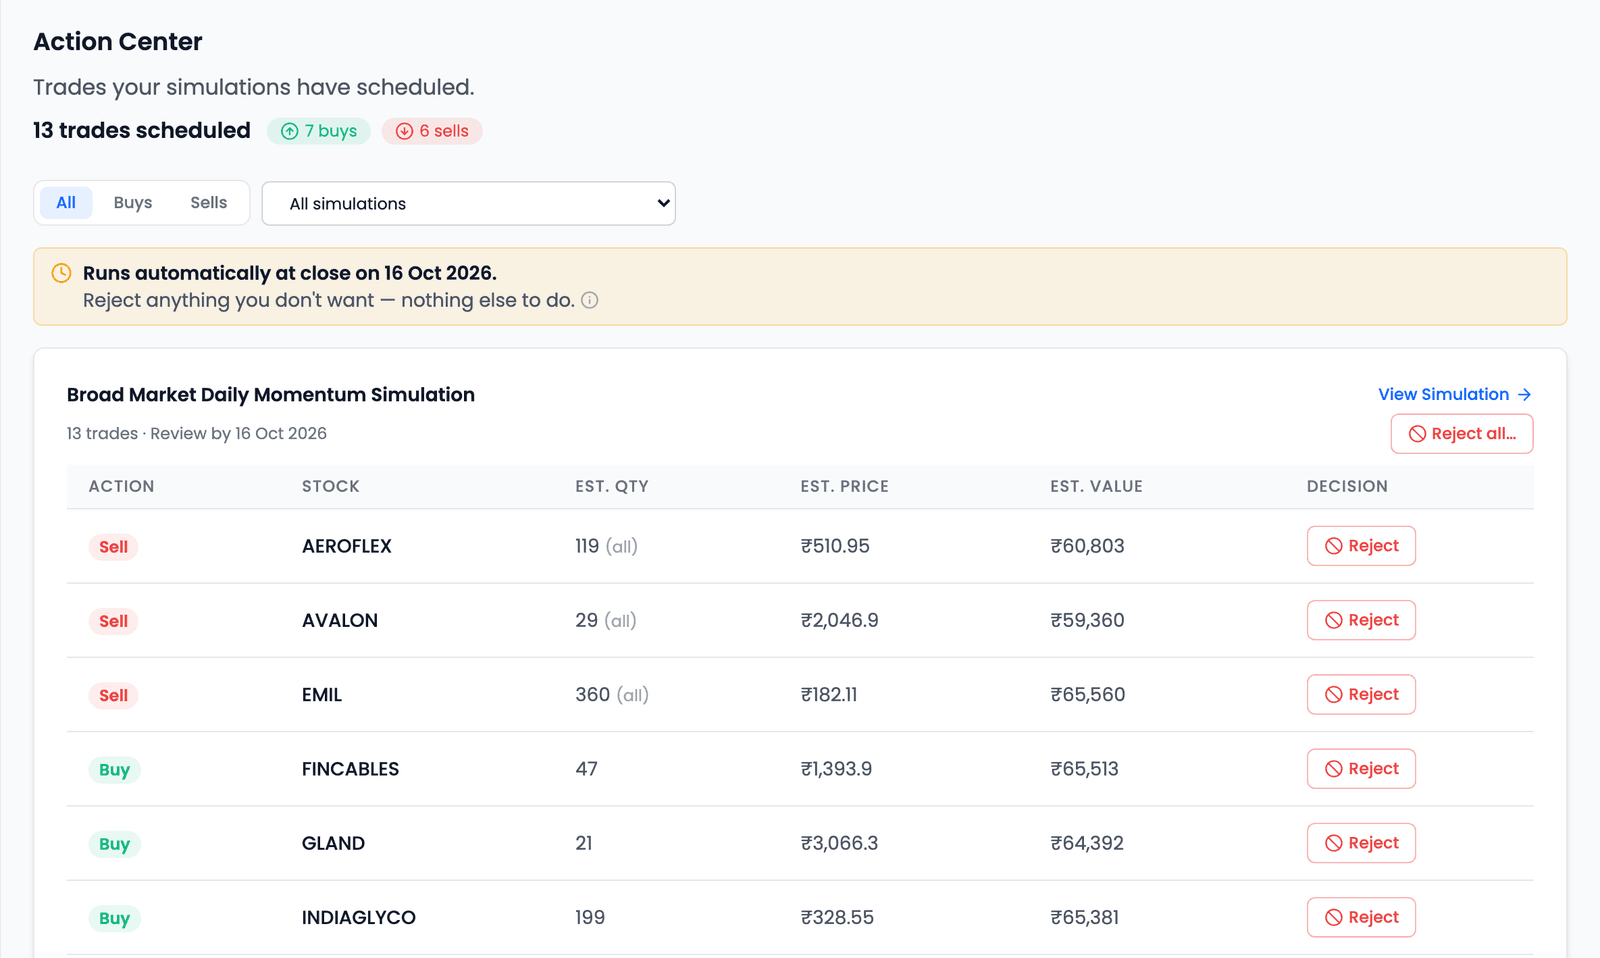This screenshot has width=1600, height=958.
Task: Click the Buy tag for INDIAGLYCO
Action: click(115, 918)
